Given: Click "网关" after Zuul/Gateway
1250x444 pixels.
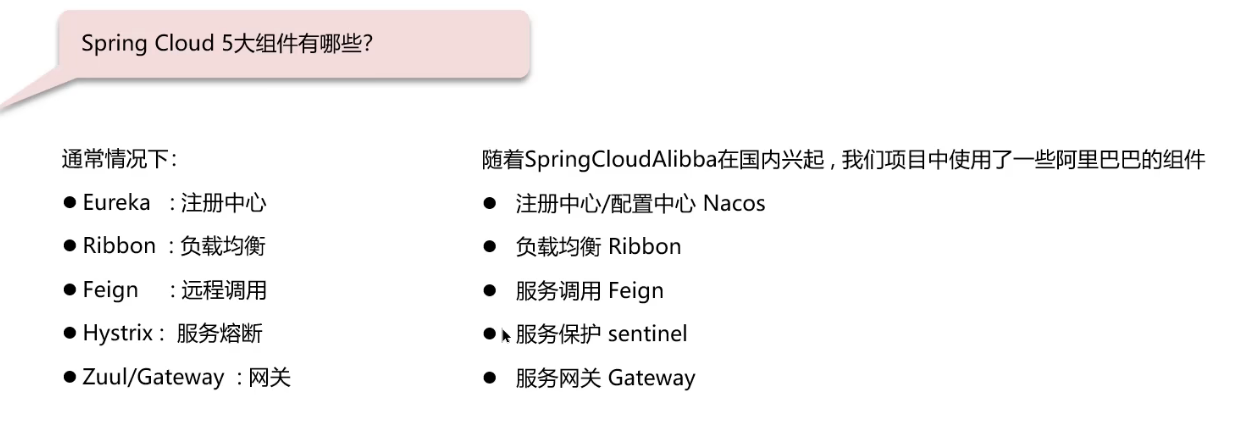Looking at the screenshot, I should click(x=269, y=377).
